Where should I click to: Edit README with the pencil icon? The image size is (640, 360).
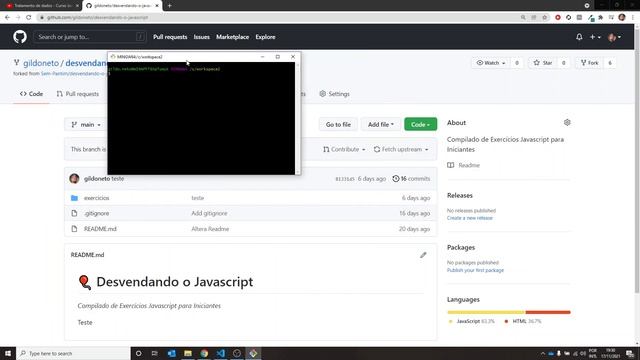pos(423,255)
